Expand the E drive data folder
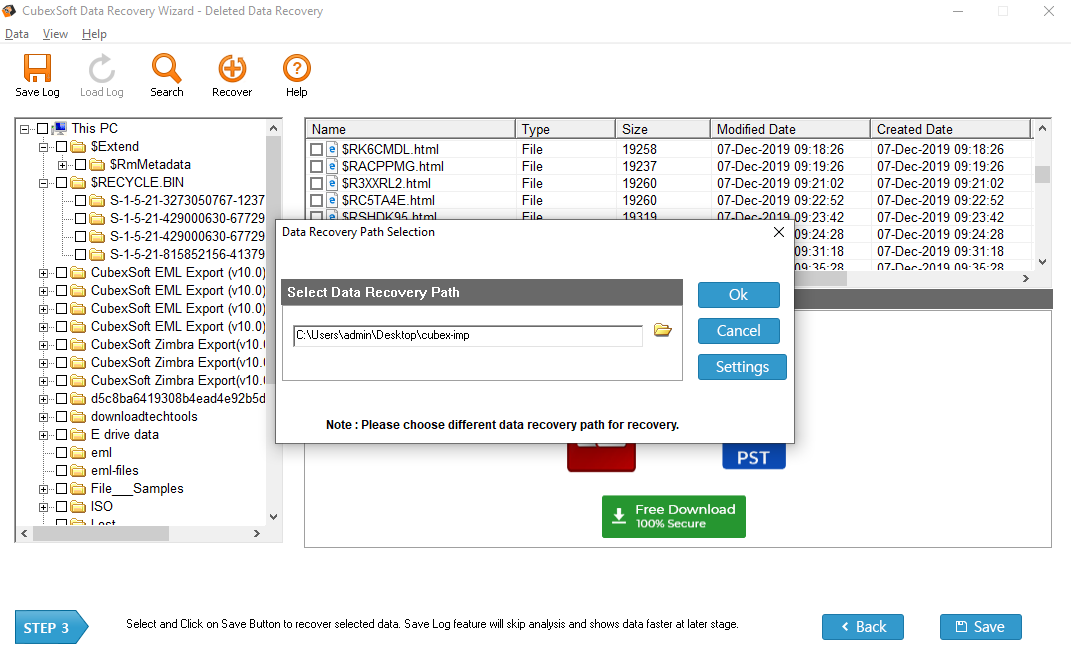 (41, 434)
